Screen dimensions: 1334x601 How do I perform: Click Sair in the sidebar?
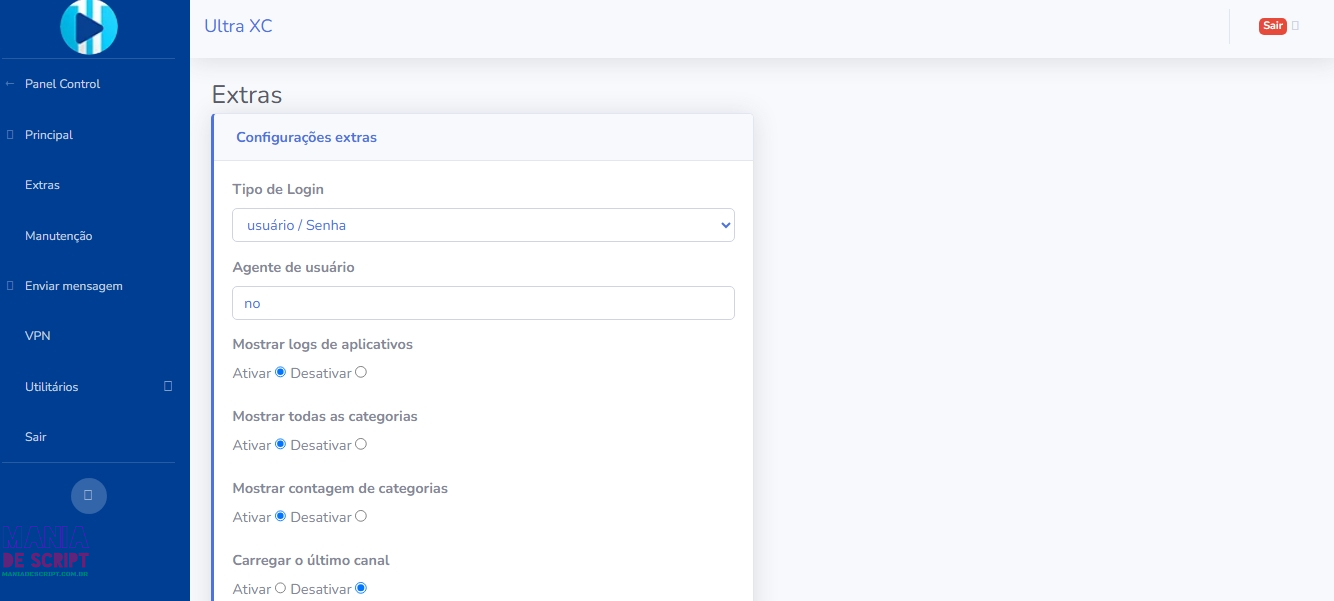[35, 437]
